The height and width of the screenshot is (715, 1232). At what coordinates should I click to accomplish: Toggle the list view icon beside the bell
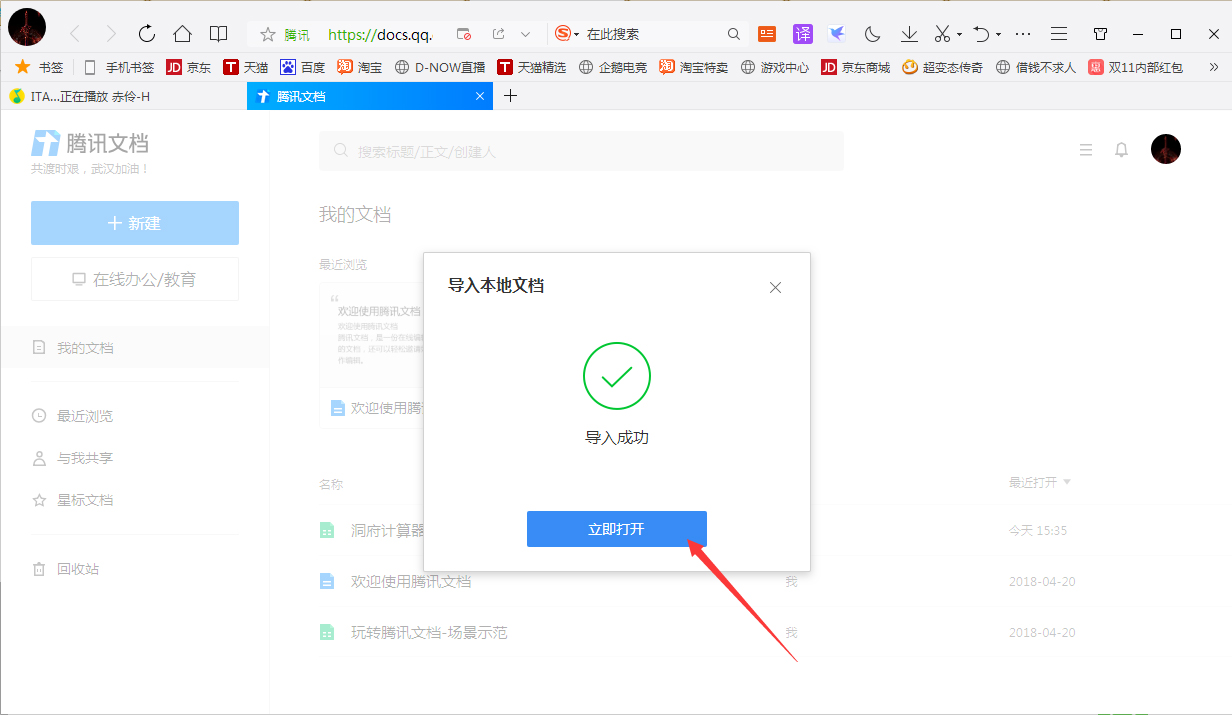click(x=1086, y=150)
